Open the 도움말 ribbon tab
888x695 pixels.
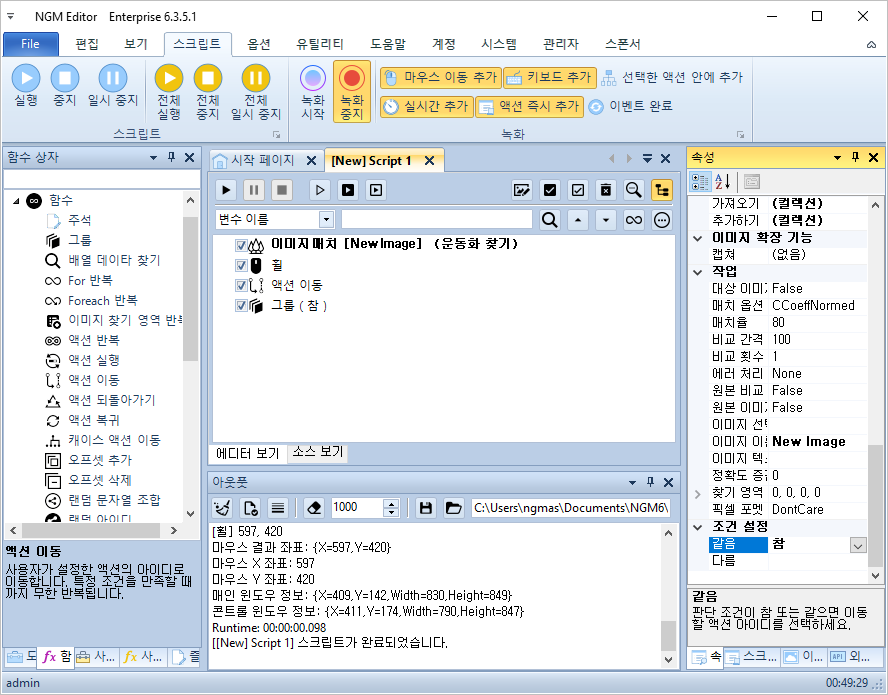(x=388, y=44)
